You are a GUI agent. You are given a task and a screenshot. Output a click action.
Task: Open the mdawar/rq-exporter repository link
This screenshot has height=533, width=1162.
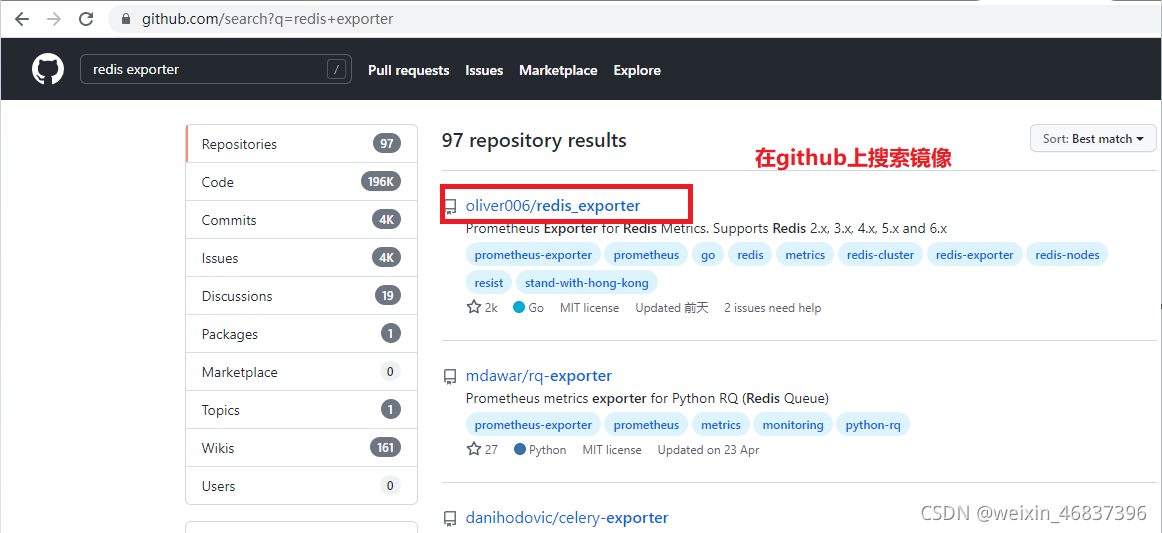pos(539,376)
